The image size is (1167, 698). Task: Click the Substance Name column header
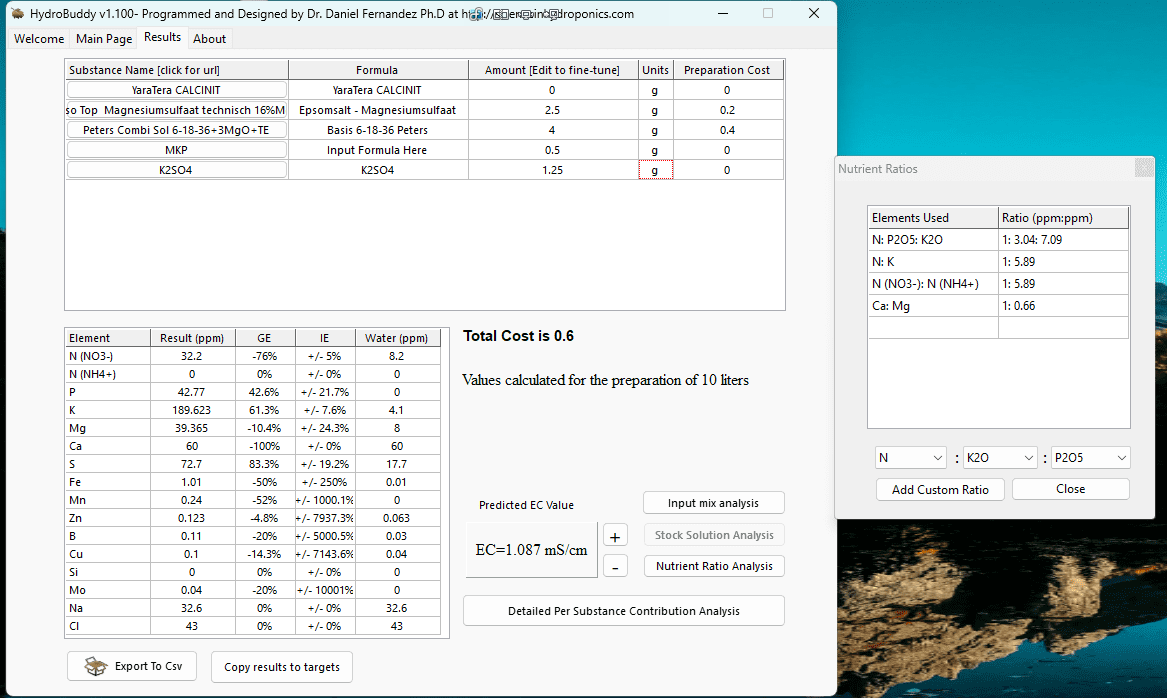(x=176, y=70)
